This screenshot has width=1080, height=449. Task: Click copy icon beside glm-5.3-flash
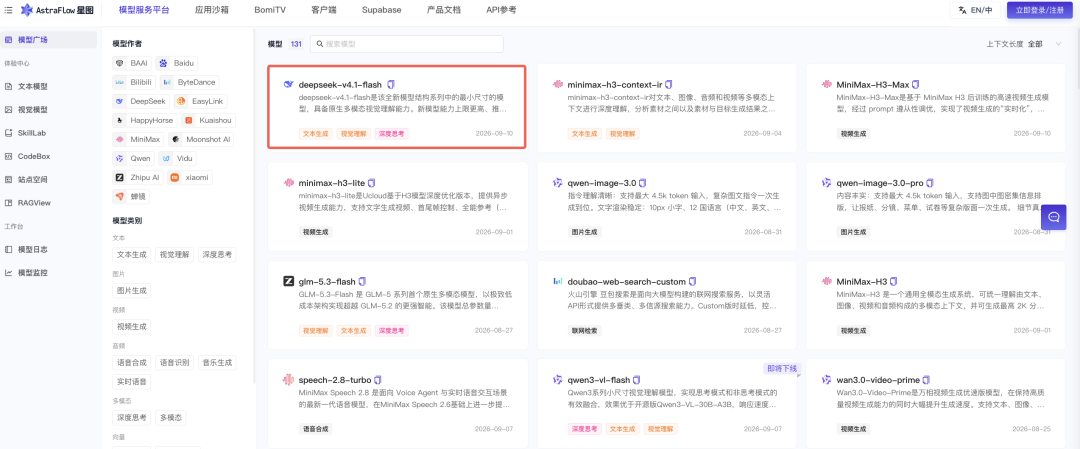pyautogui.click(x=362, y=281)
